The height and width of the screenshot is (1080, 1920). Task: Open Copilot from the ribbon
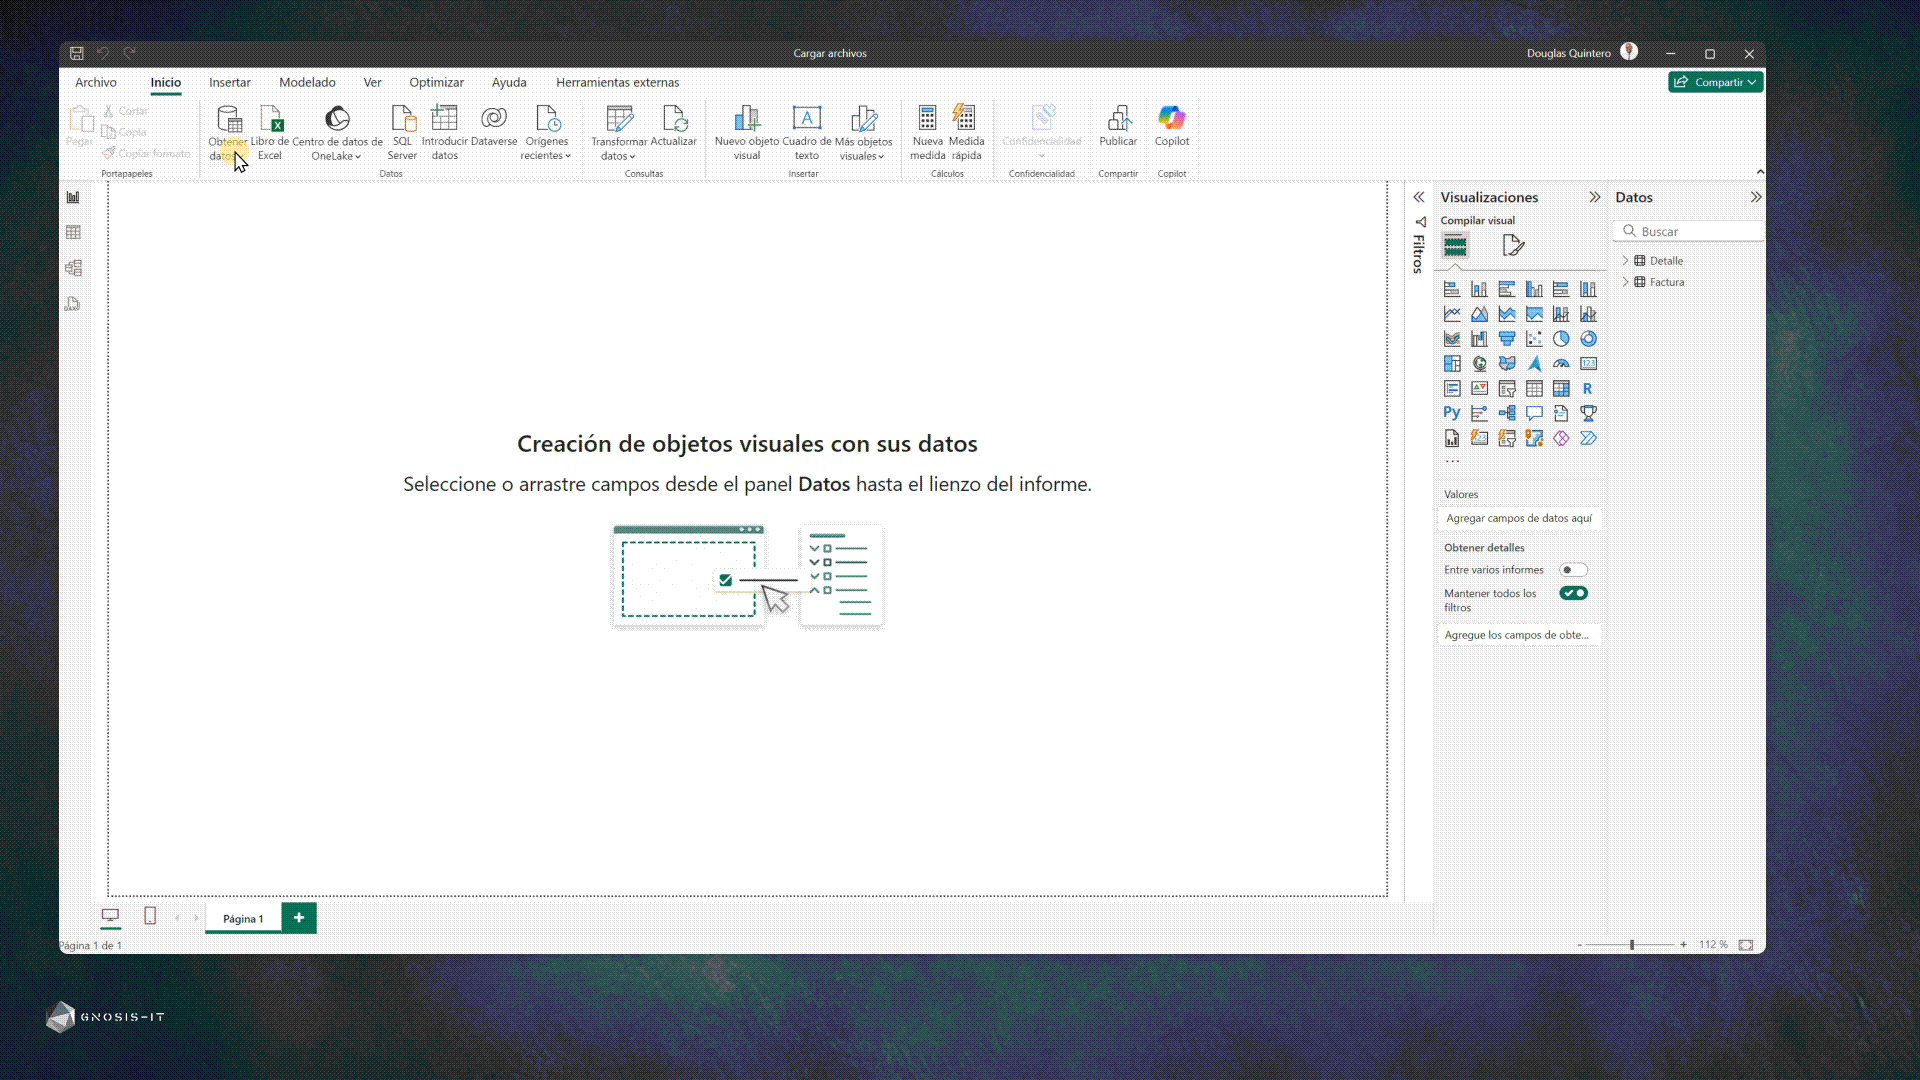coord(1172,127)
